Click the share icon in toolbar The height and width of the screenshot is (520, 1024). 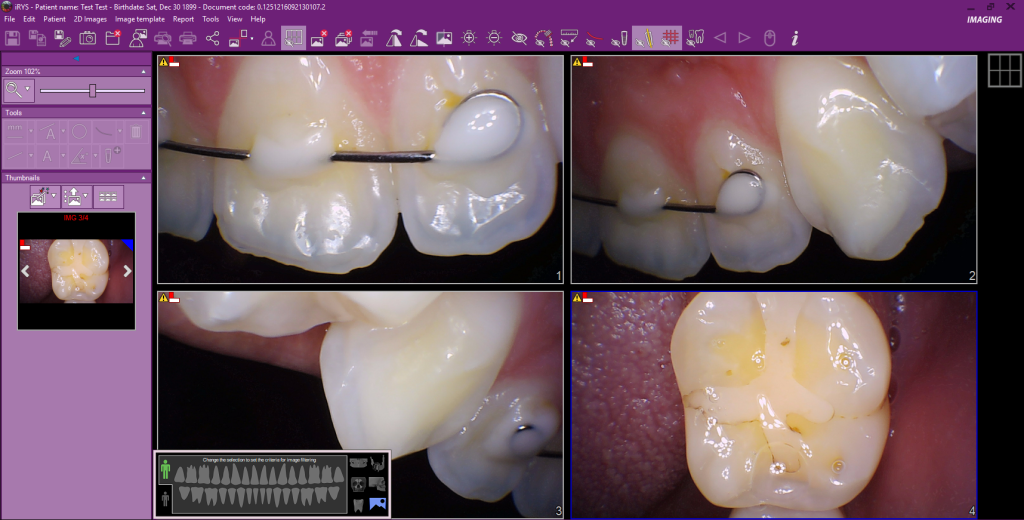point(213,38)
